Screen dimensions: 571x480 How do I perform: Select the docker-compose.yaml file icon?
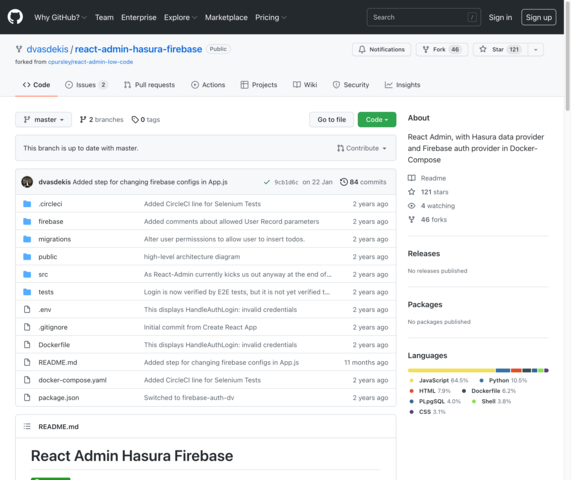27,380
